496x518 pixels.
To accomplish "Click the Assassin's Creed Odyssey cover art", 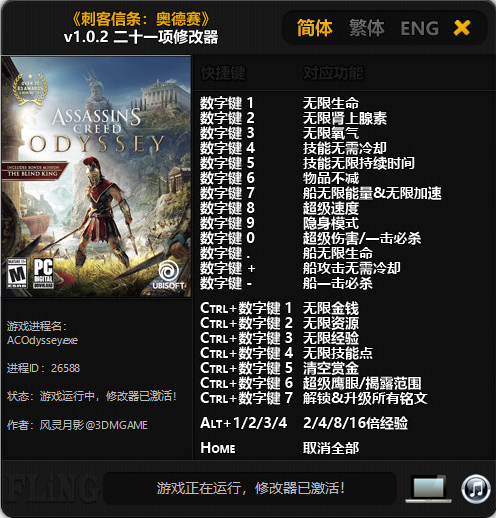I will click(x=96, y=176).
